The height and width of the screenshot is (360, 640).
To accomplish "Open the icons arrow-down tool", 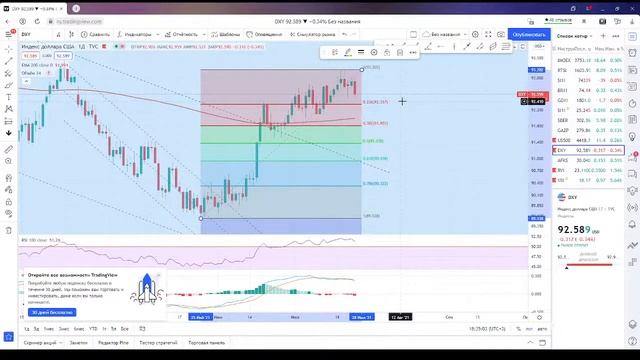I will (9, 133).
